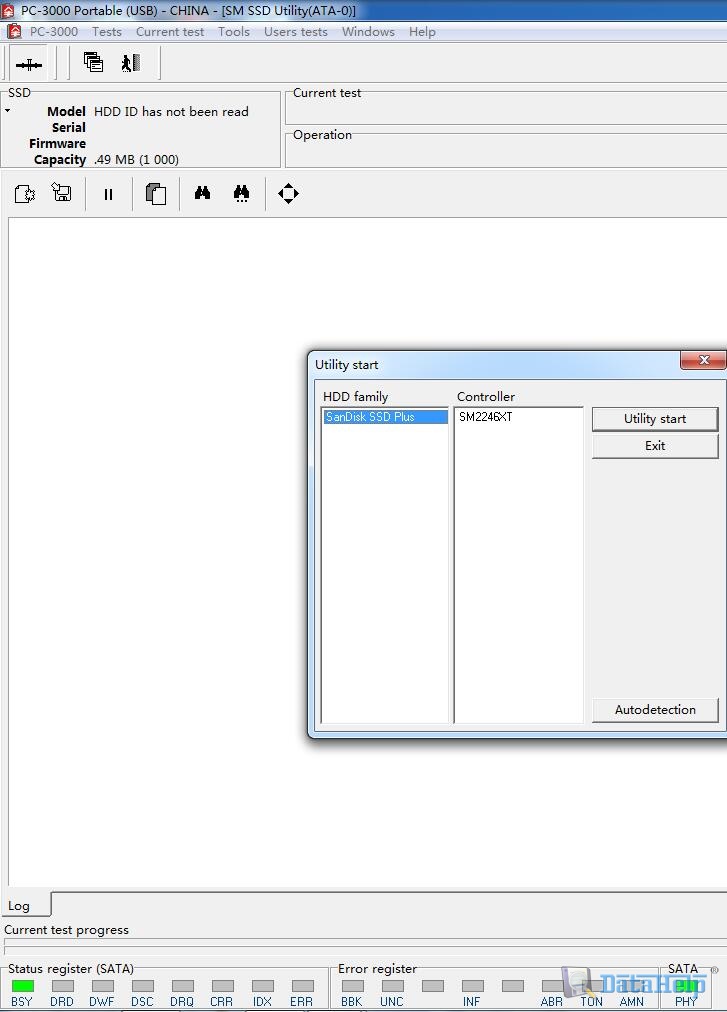
Task: Click the UNC error register indicator
Action: (x=393, y=986)
